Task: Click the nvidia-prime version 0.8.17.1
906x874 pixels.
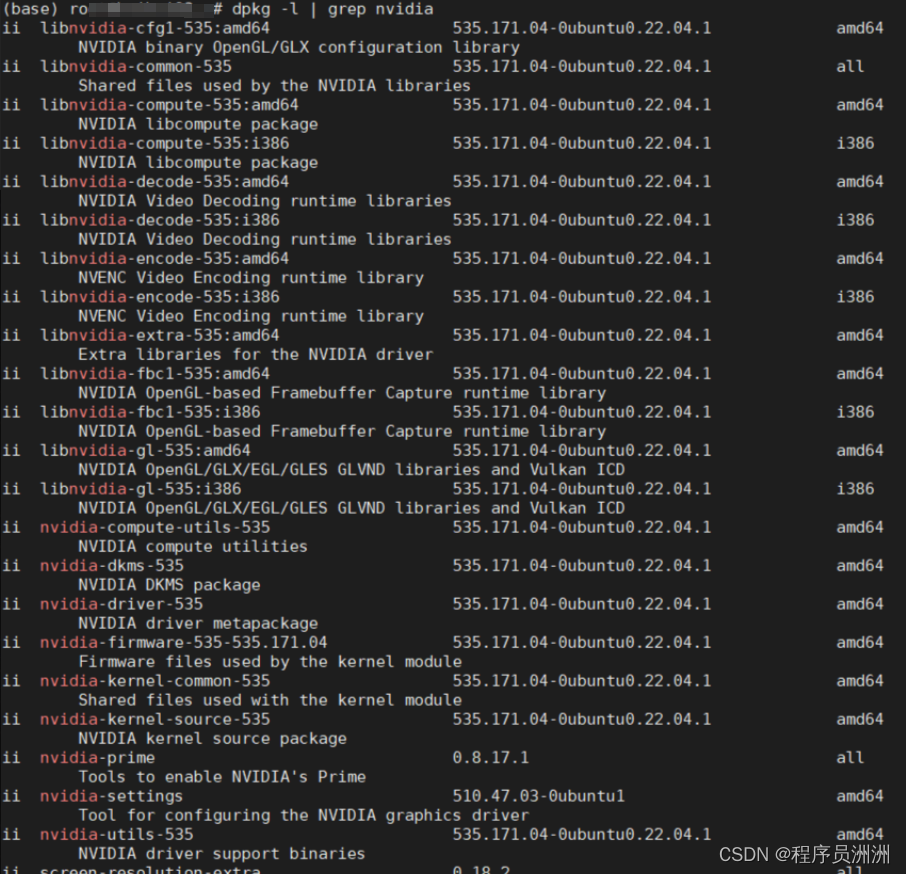Action: [x=490, y=757]
